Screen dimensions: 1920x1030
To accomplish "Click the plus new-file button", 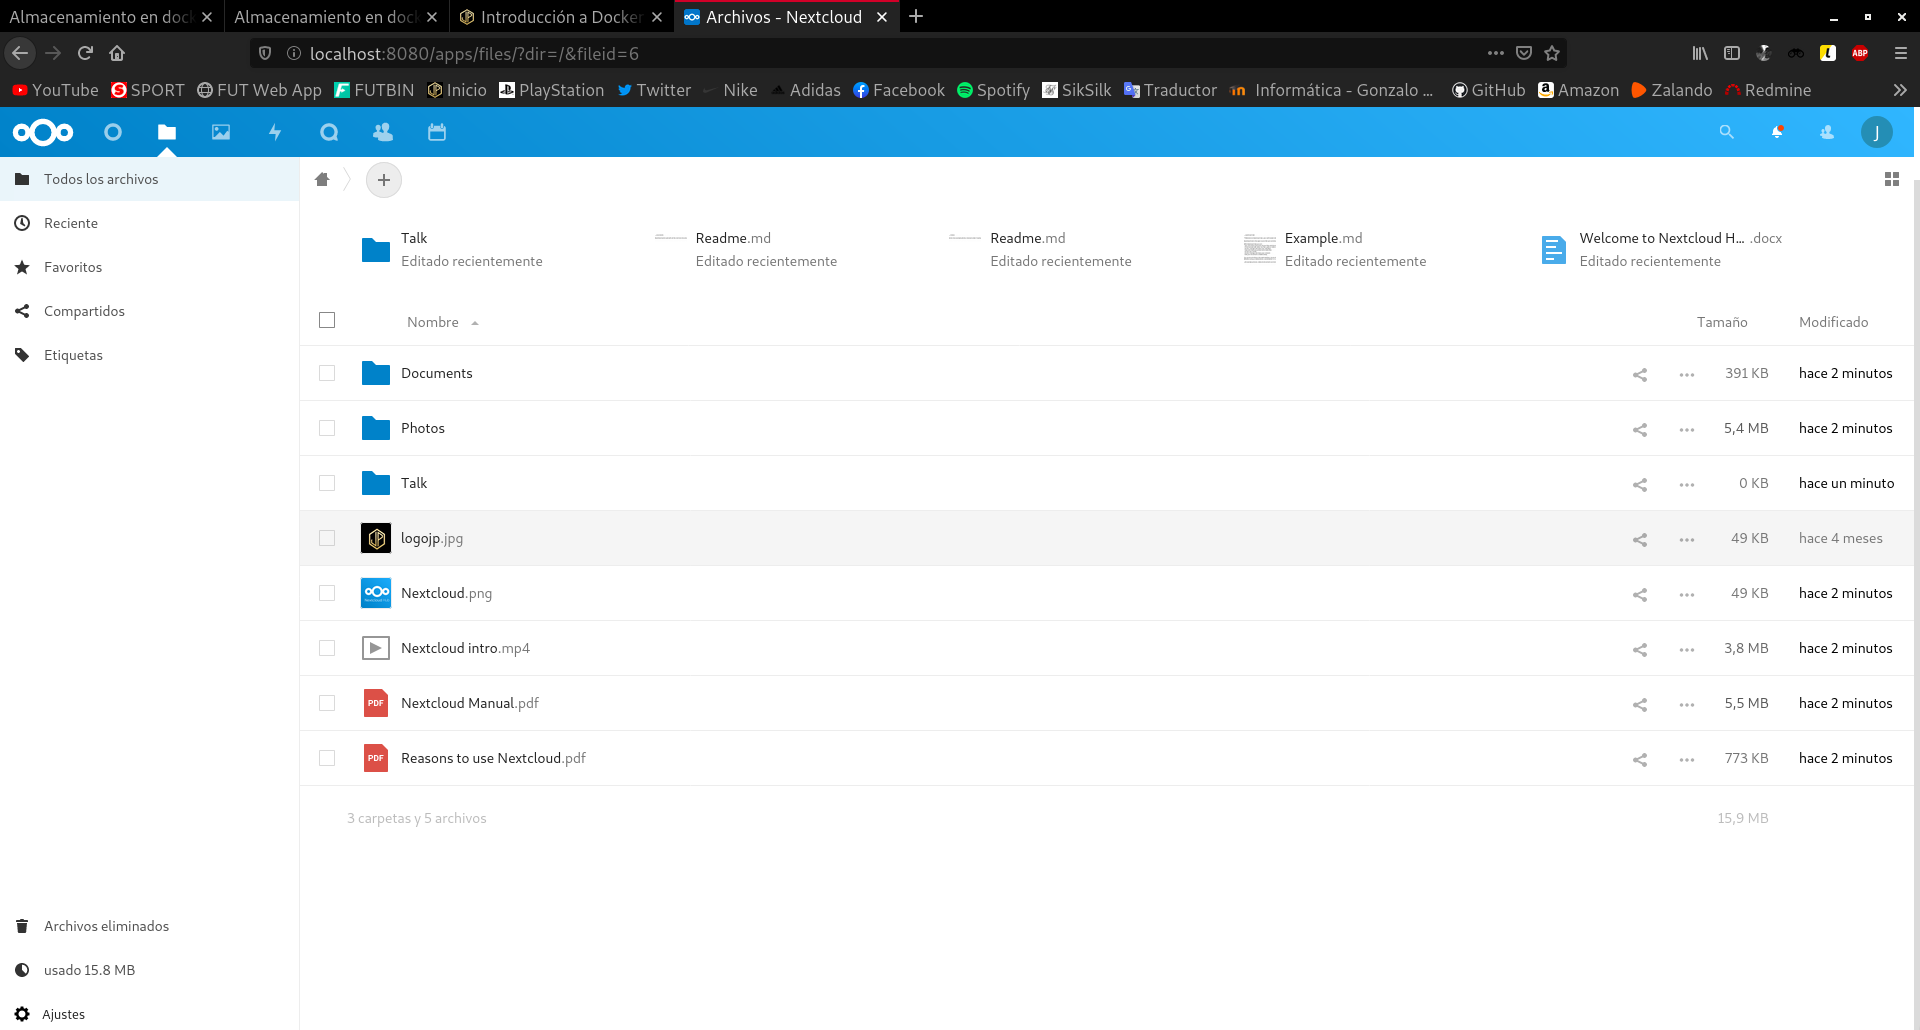I will click(x=384, y=180).
